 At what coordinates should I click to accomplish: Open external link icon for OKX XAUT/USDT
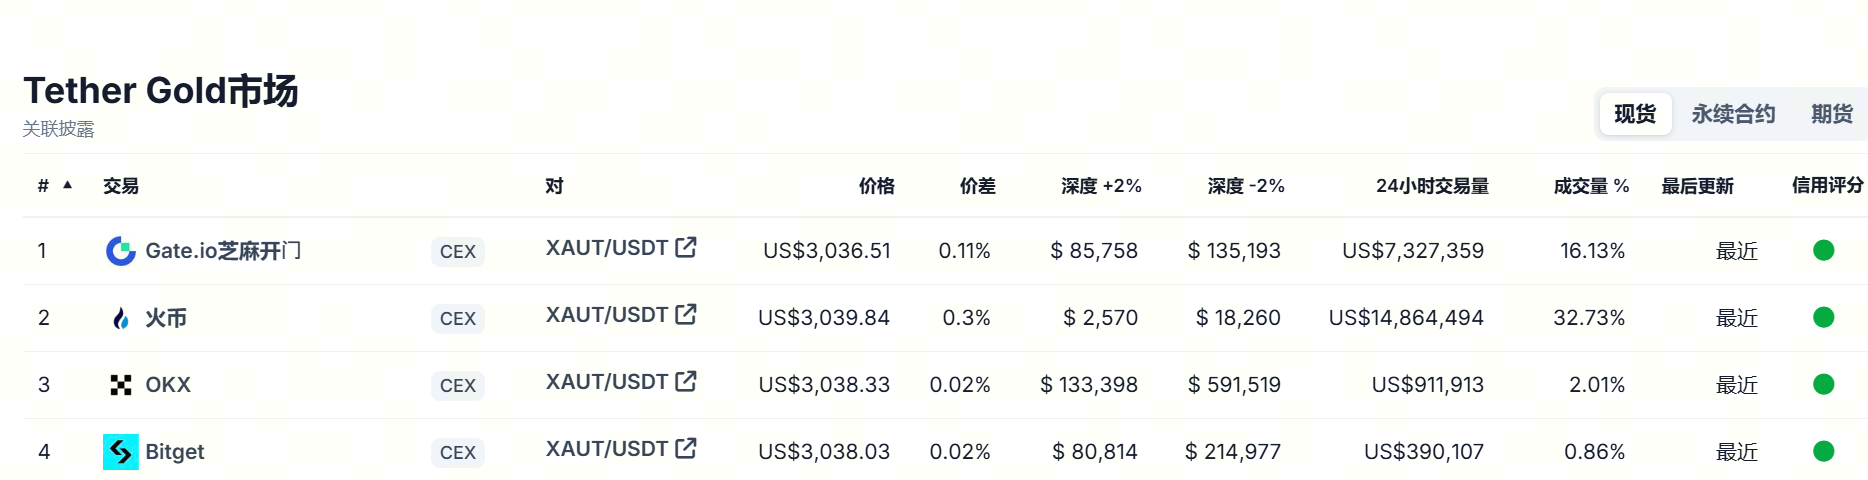point(686,381)
